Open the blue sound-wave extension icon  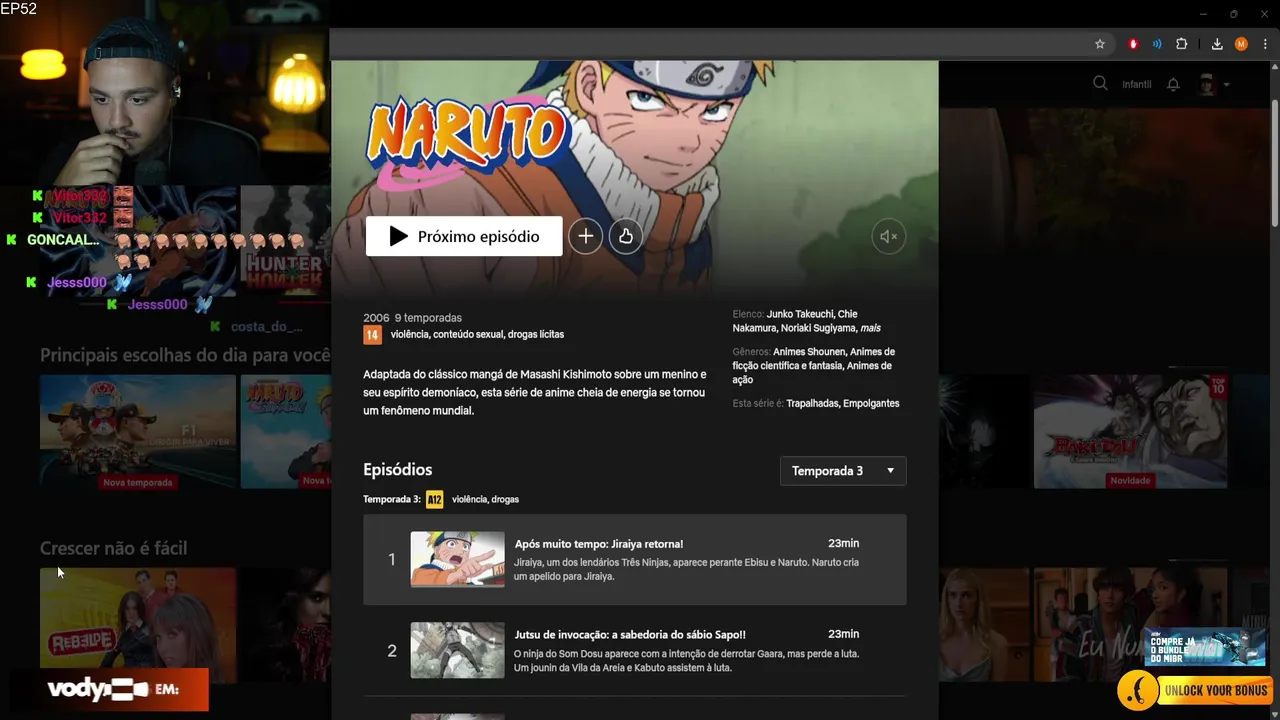coord(1157,44)
